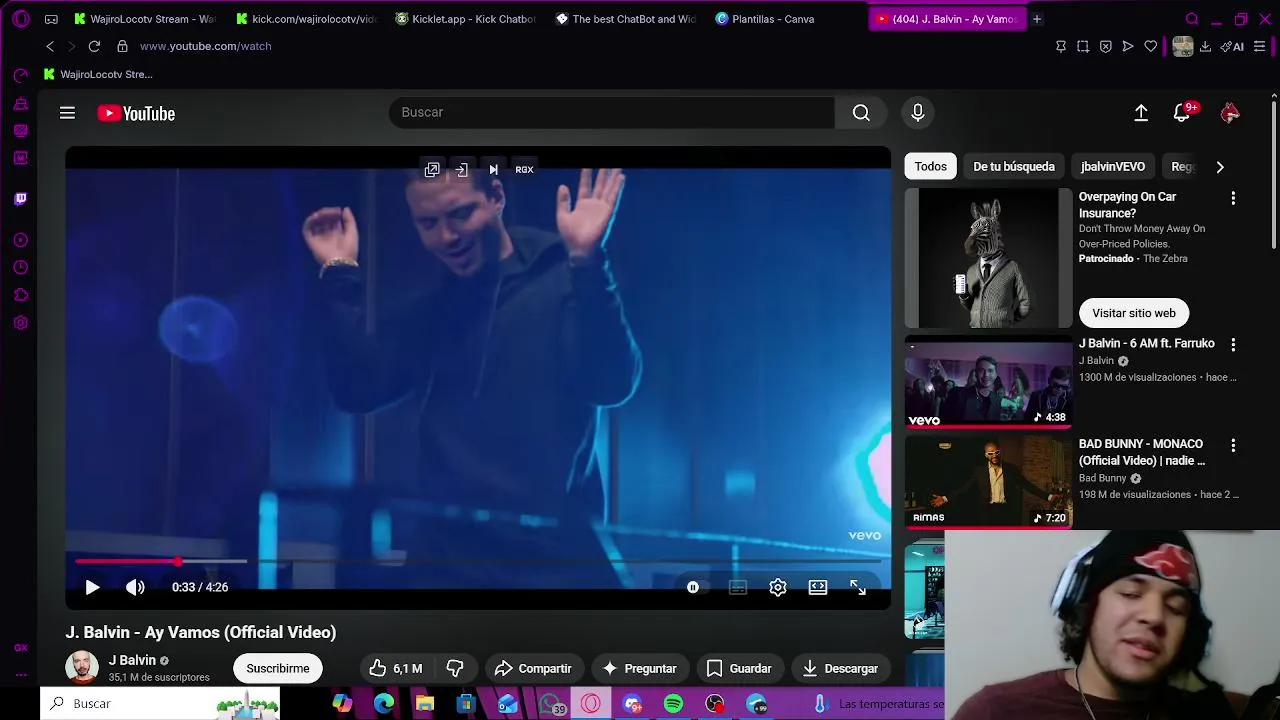The width and height of the screenshot is (1280, 720).
Task: Select the Todos filter chip
Action: click(x=930, y=167)
